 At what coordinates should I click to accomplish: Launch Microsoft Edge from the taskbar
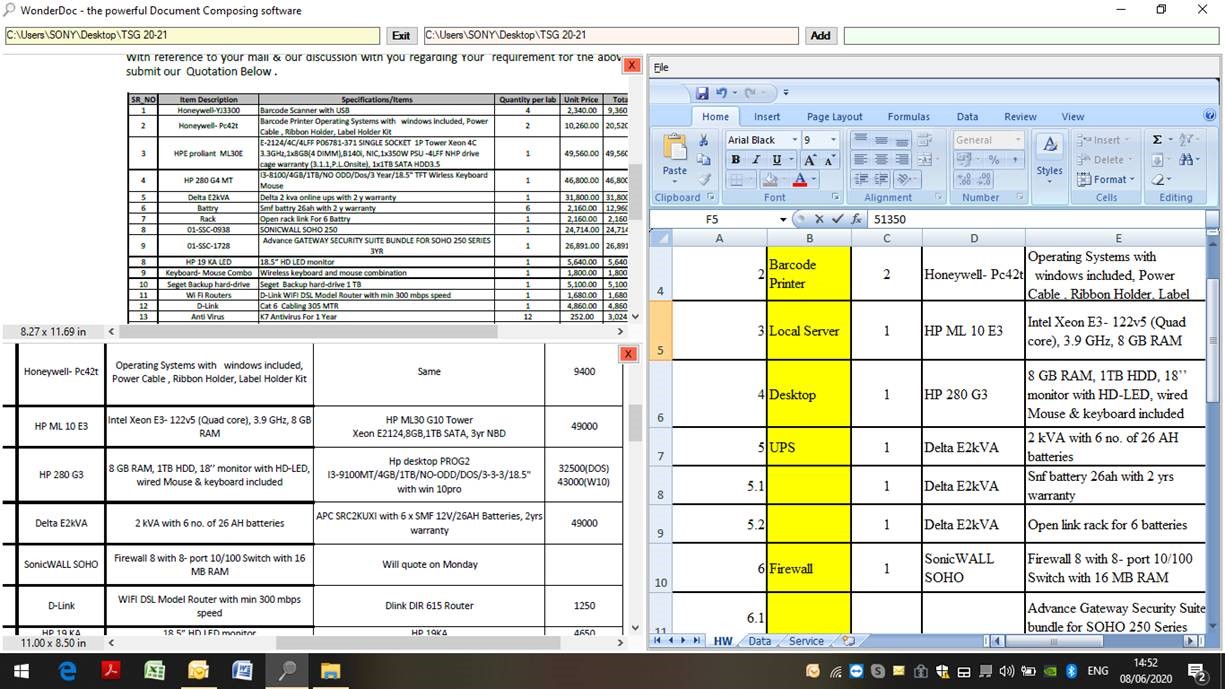(67, 671)
